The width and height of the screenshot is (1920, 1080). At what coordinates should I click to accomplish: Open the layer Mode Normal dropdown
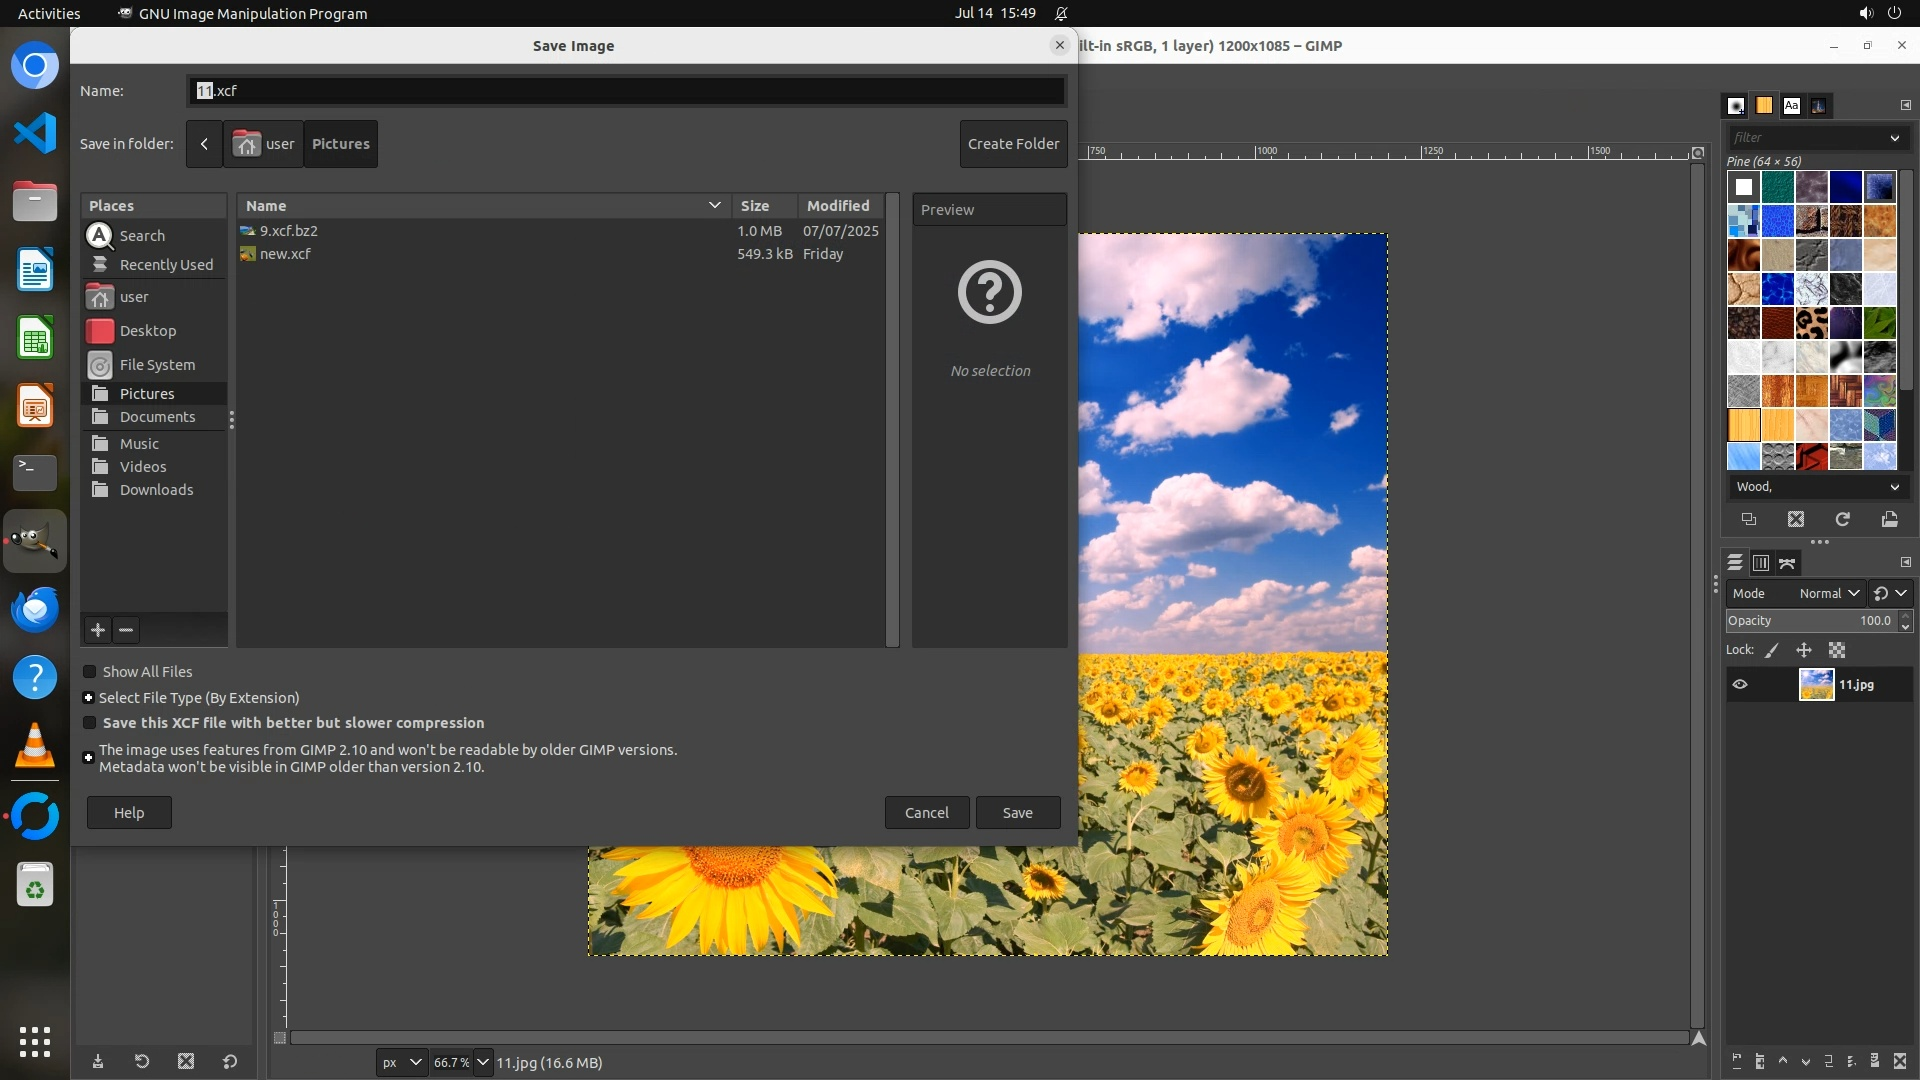[x=1828, y=593]
